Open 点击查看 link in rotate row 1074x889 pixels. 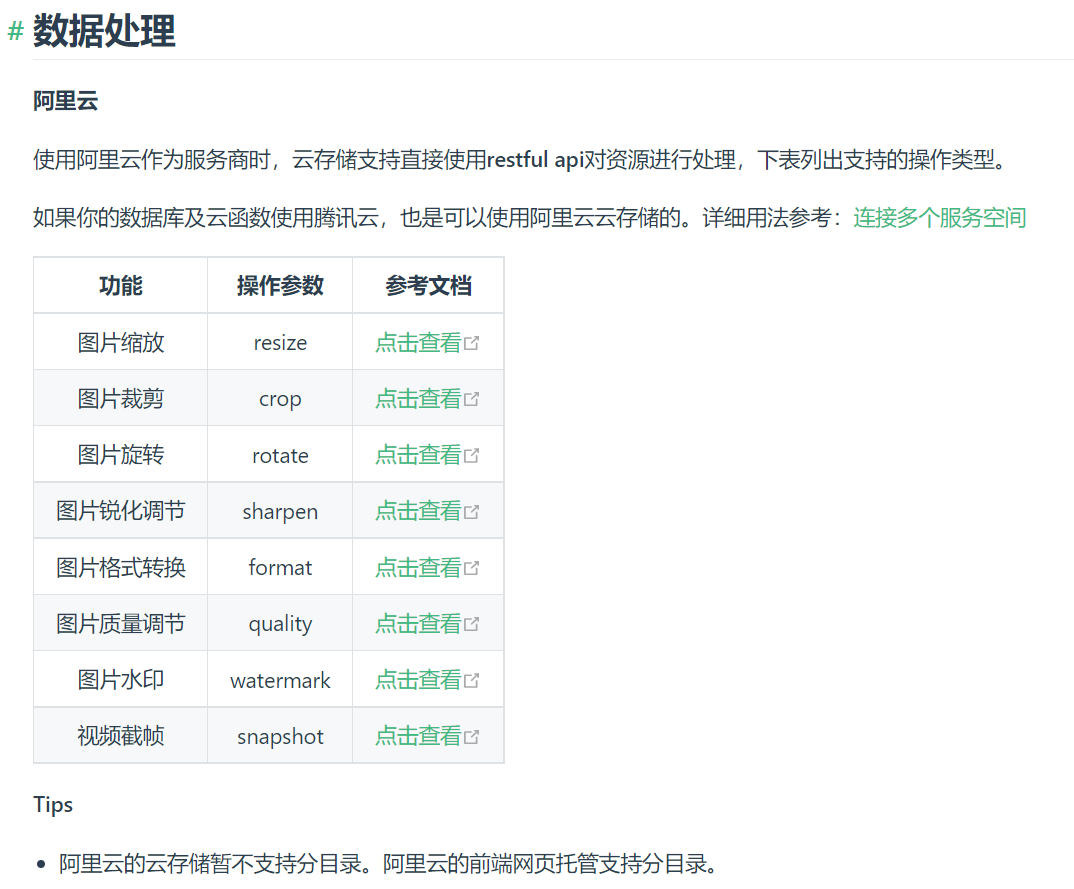click(418, 455)
